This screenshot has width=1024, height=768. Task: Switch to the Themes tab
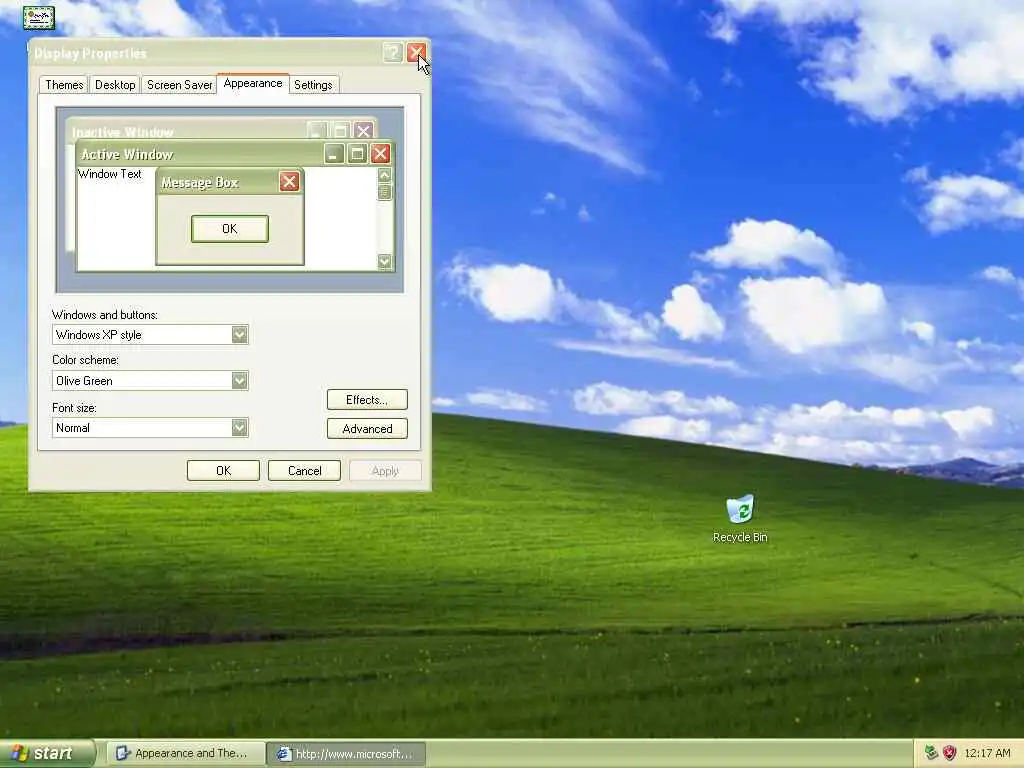coord(64,85)
